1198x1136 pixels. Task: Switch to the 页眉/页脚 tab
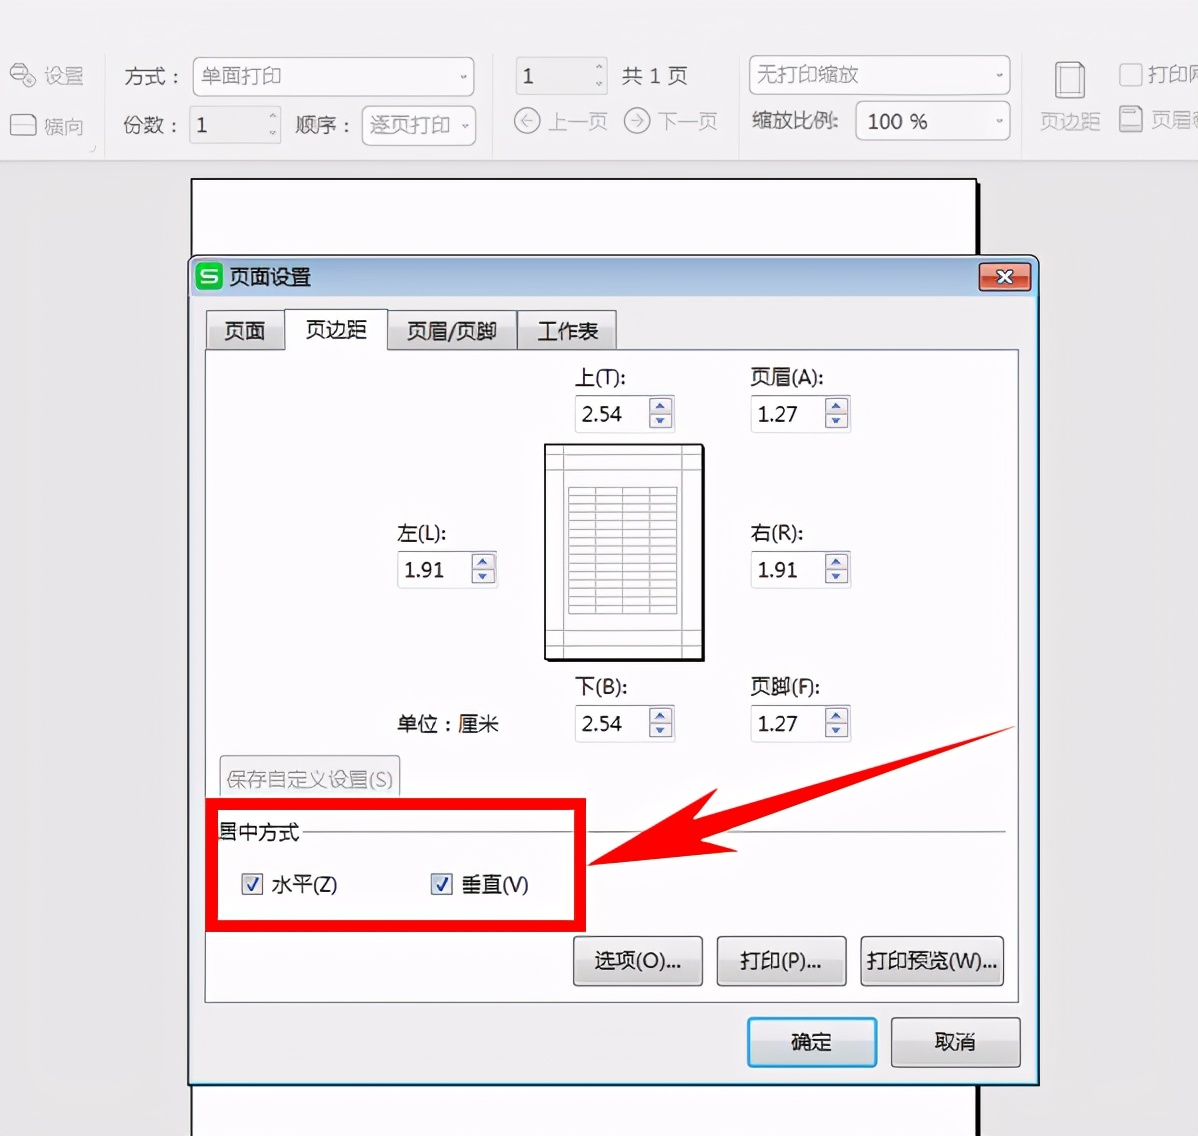(452, 330)
